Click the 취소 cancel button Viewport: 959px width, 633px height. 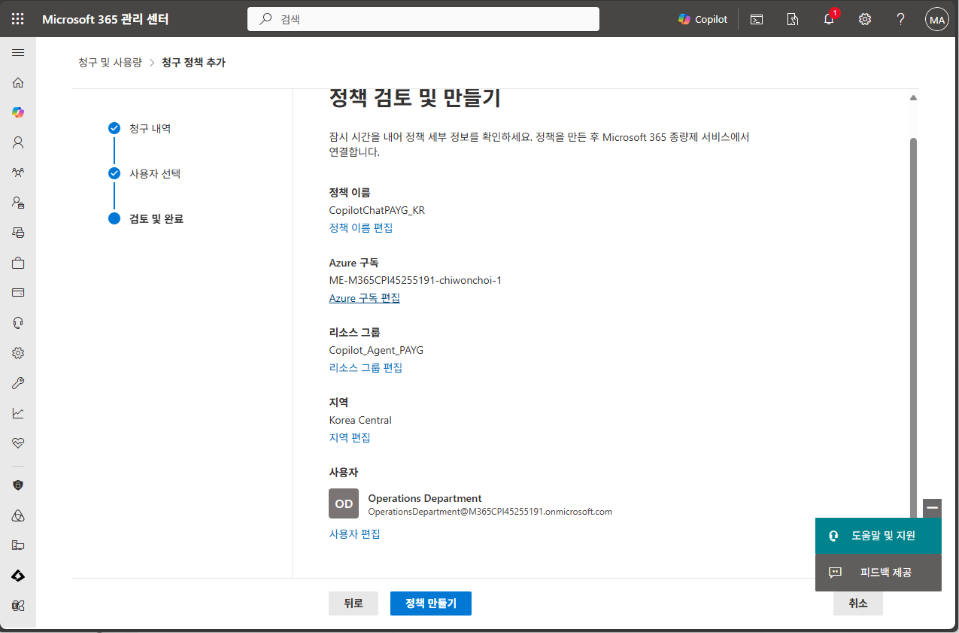(x=857, y=603)
